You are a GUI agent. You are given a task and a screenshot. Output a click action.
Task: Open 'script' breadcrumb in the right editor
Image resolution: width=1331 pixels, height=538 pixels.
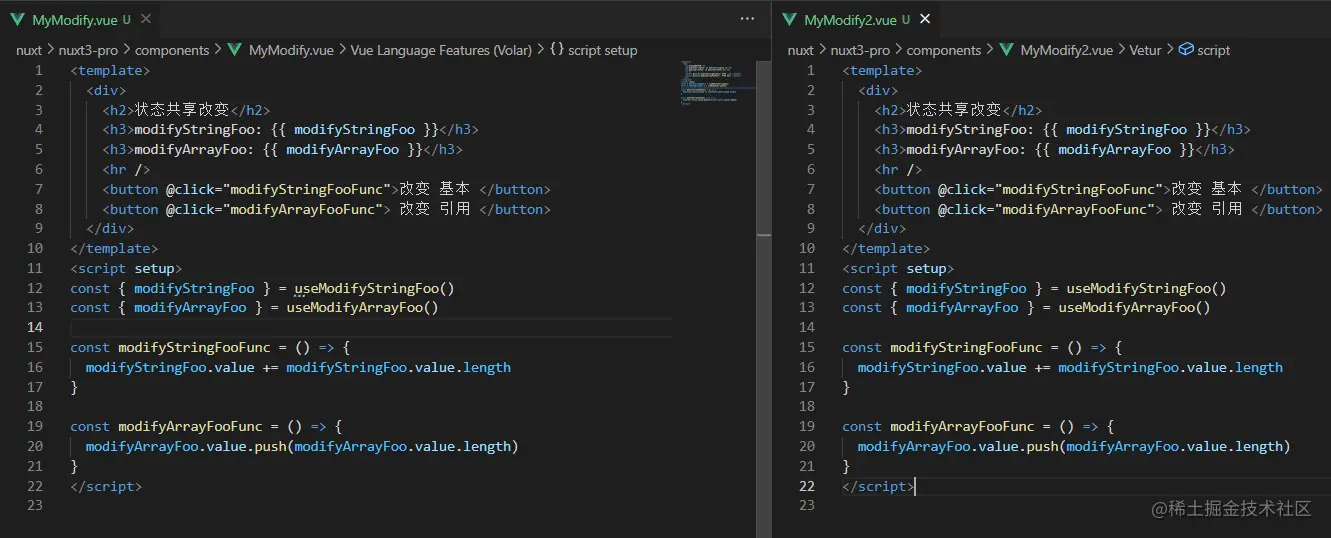click(1213, 50)
